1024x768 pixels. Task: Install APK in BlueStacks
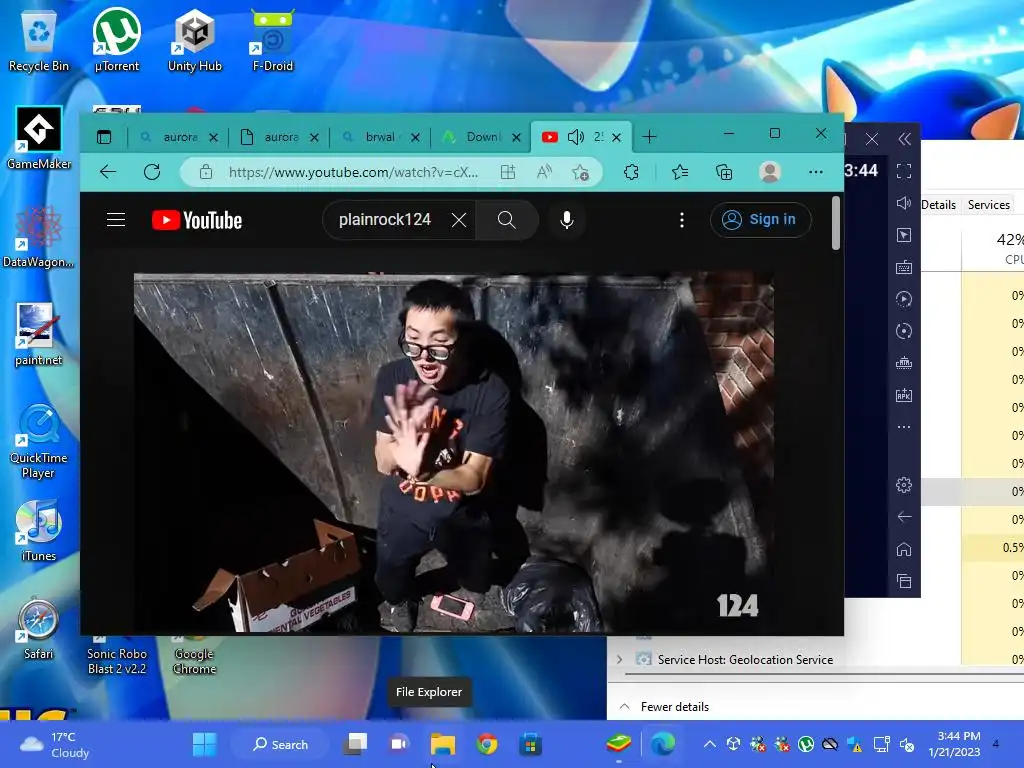pos(904,395)
